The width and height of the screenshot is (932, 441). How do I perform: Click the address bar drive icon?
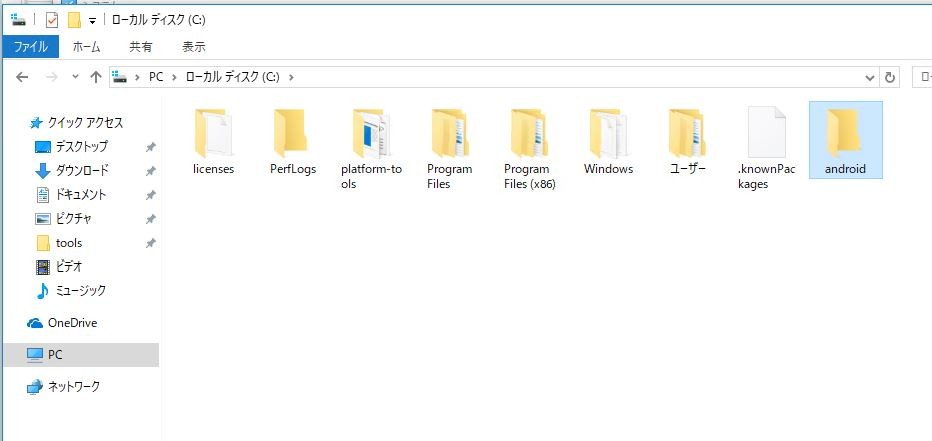120,77
